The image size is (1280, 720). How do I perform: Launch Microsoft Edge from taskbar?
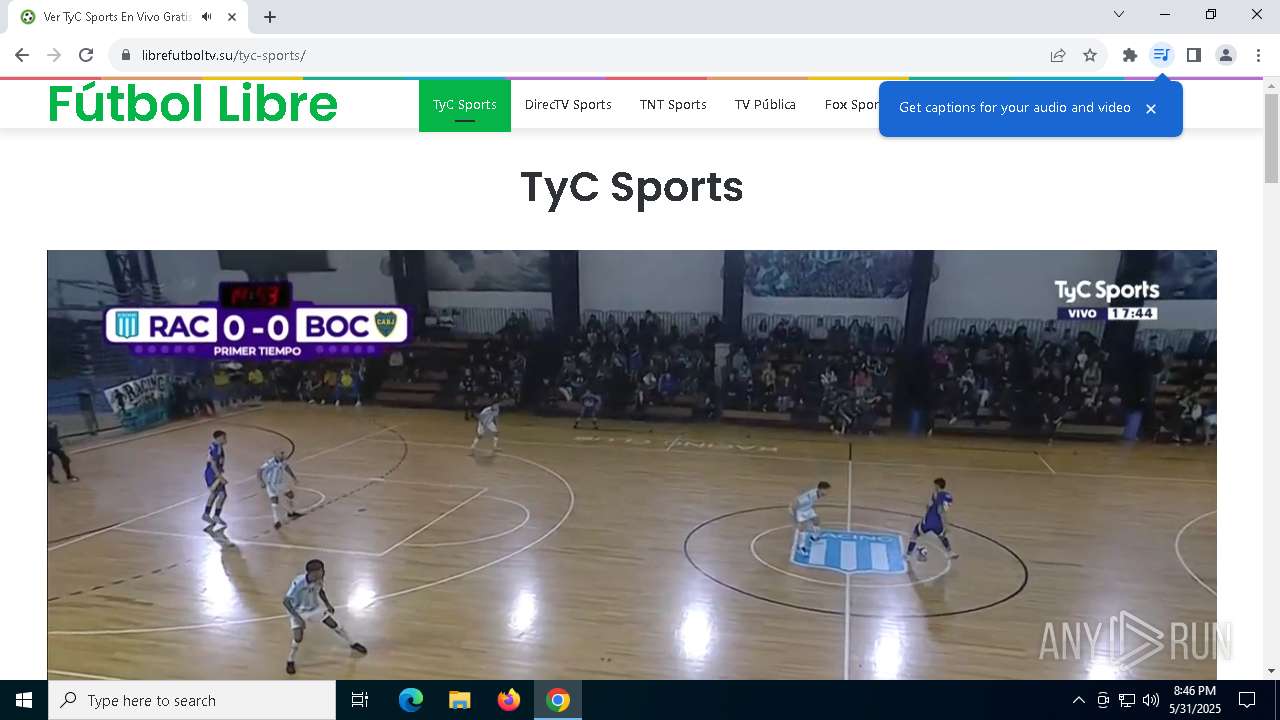pos(411,700)
